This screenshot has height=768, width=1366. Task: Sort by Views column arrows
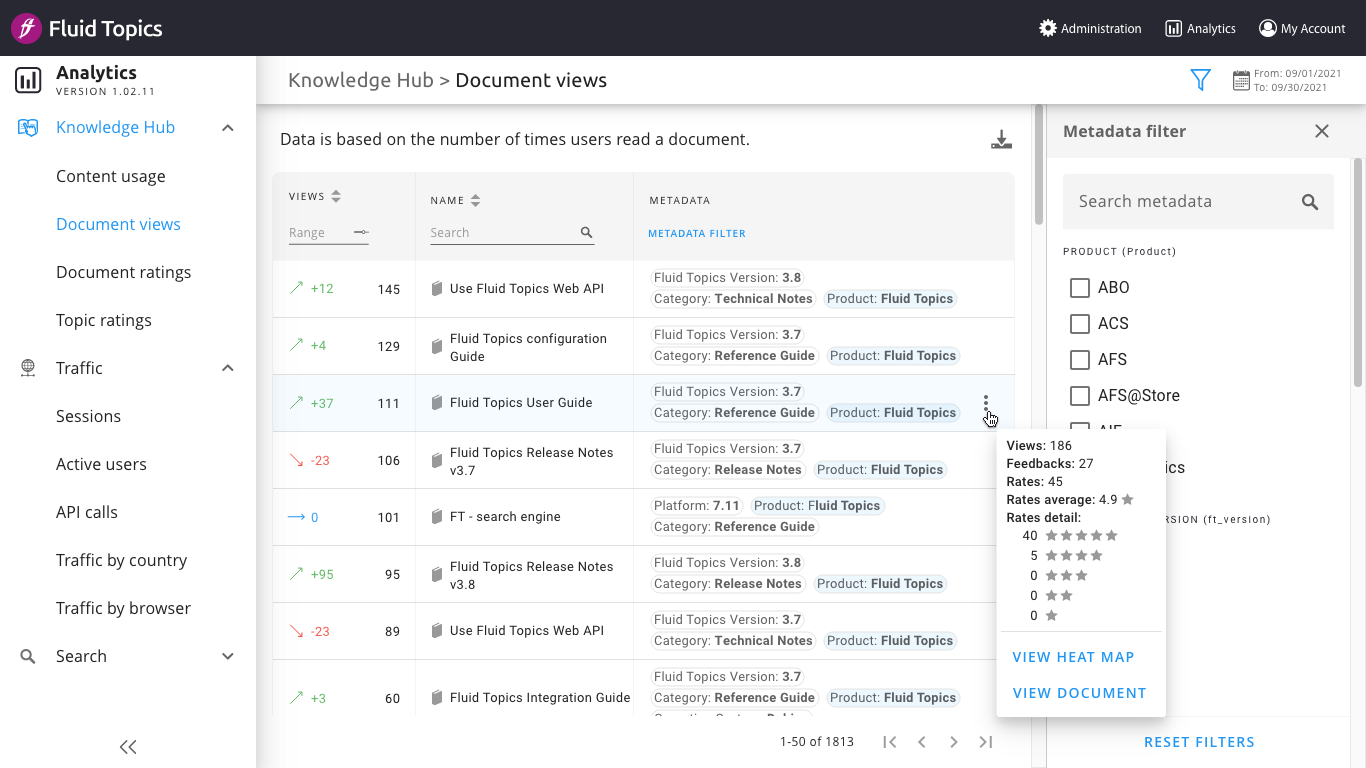pos(336,197)
